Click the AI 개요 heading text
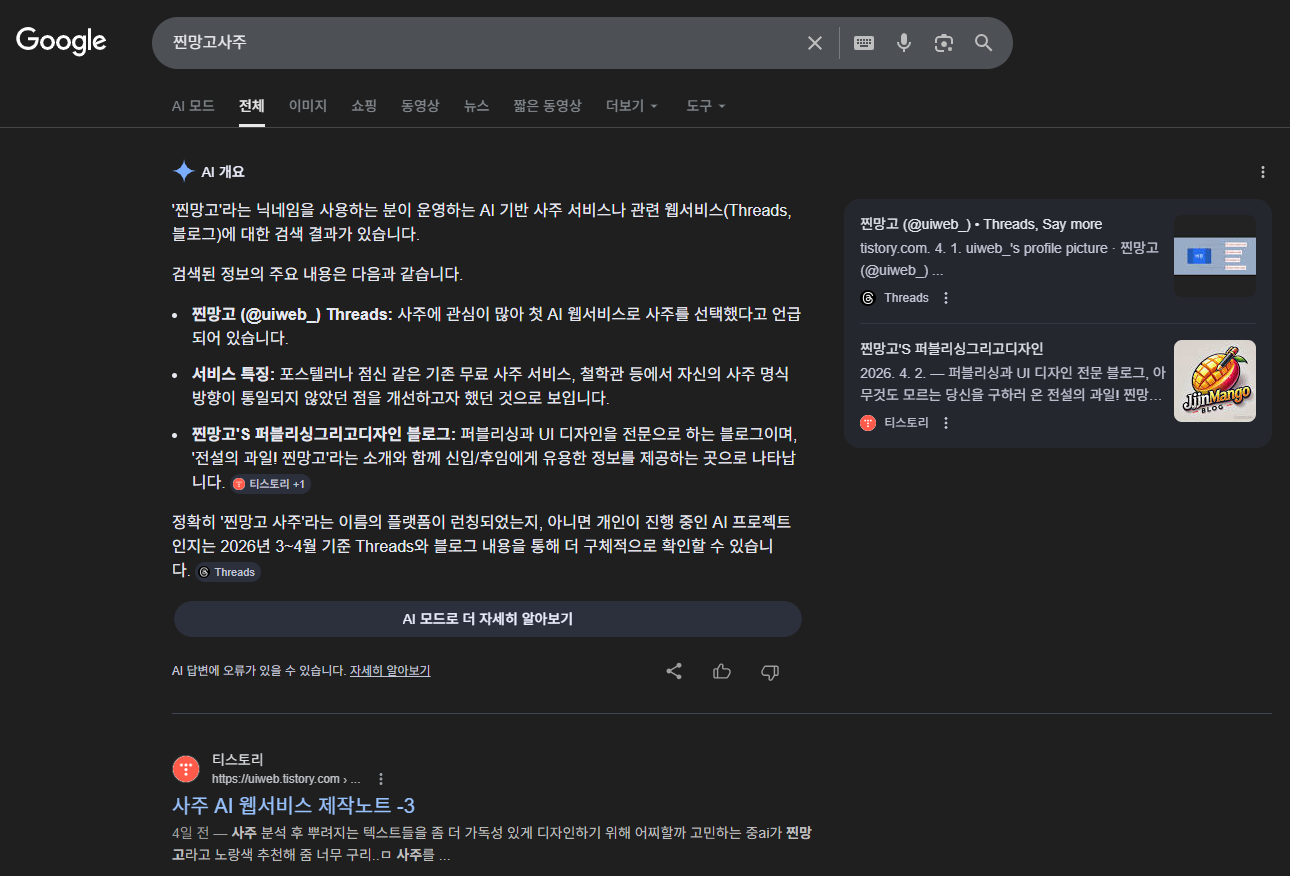The height and width of the screenshot is (876, 1290). [223, 172]
